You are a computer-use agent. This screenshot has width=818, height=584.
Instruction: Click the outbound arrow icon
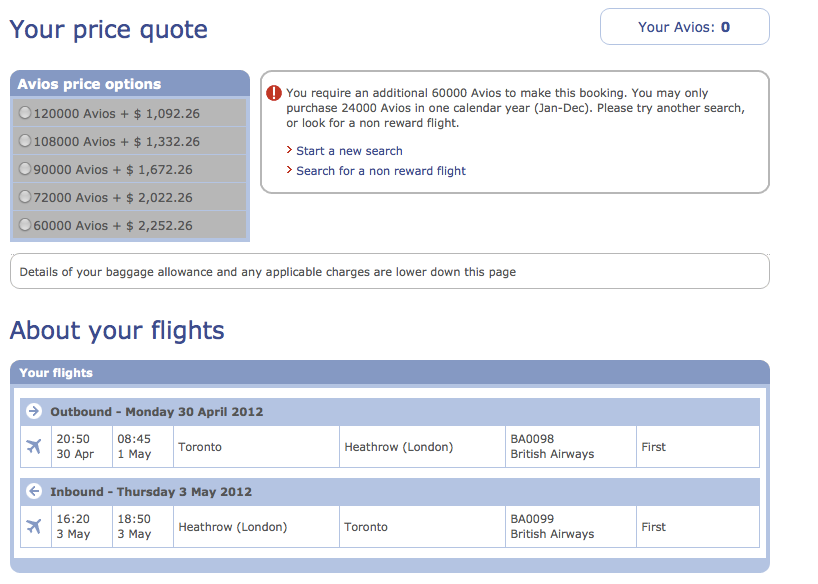click(34, 411)
